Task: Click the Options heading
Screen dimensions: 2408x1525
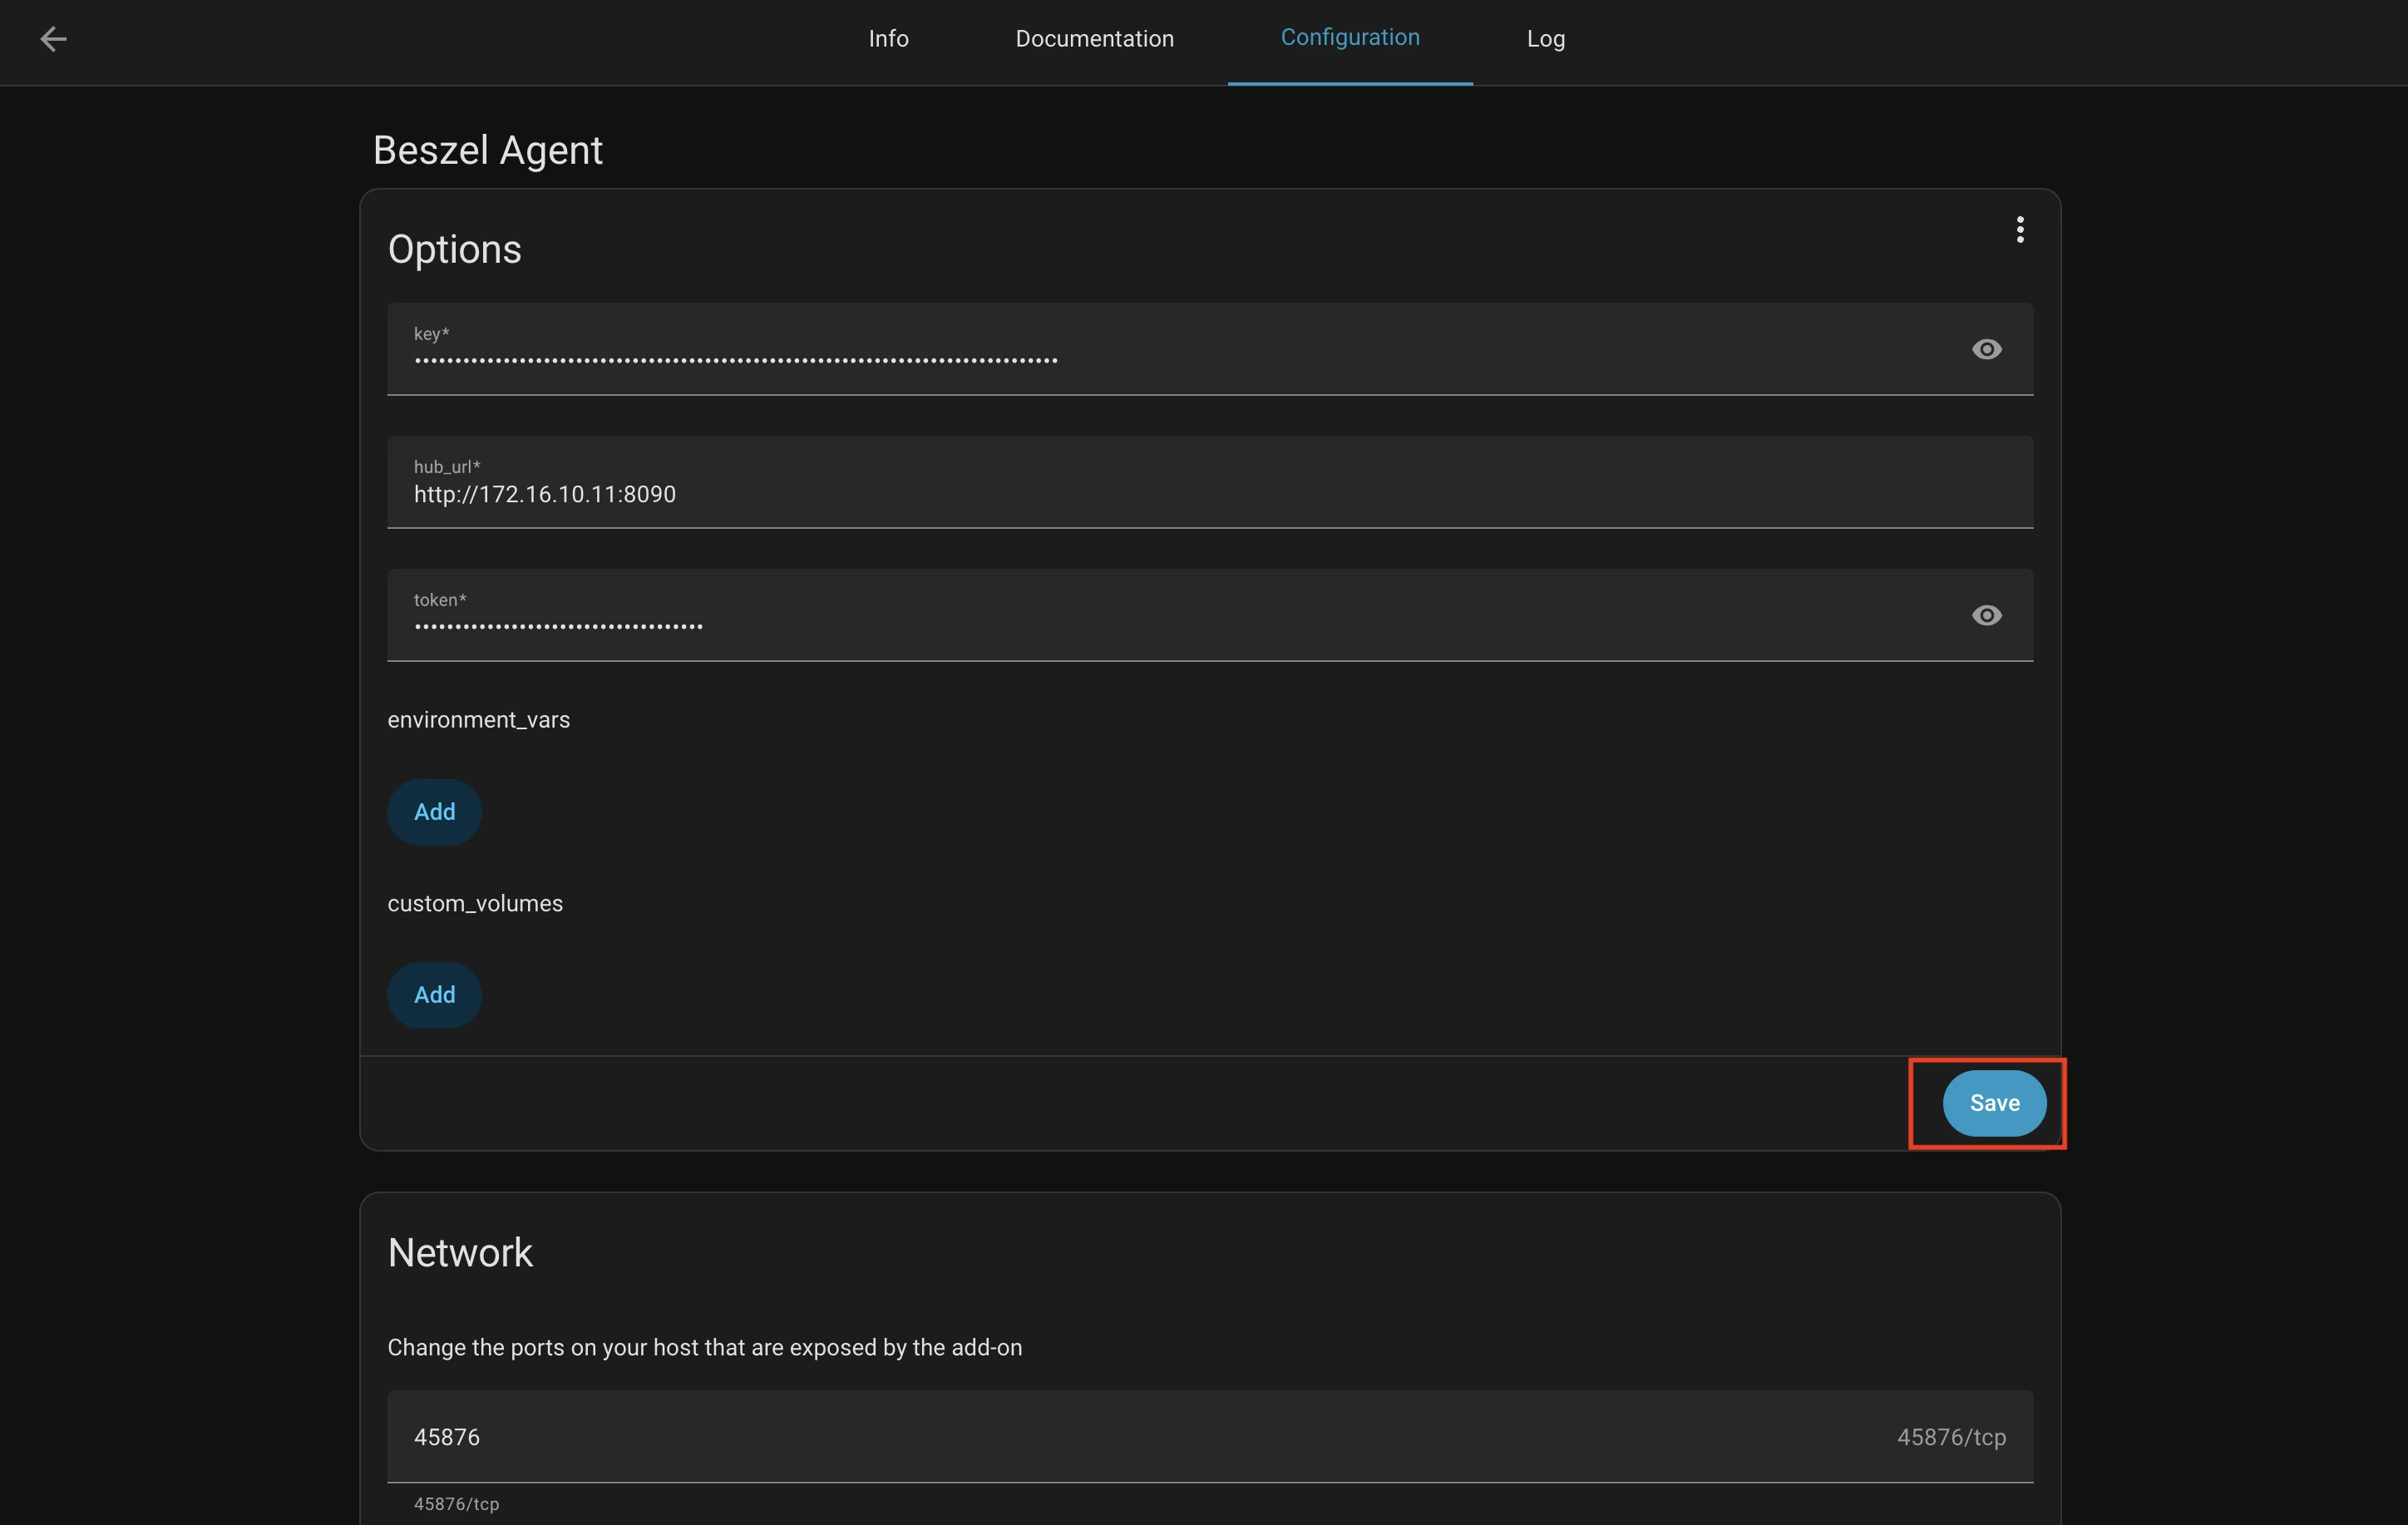Action: pyautogui.click(x=455, y=249)
